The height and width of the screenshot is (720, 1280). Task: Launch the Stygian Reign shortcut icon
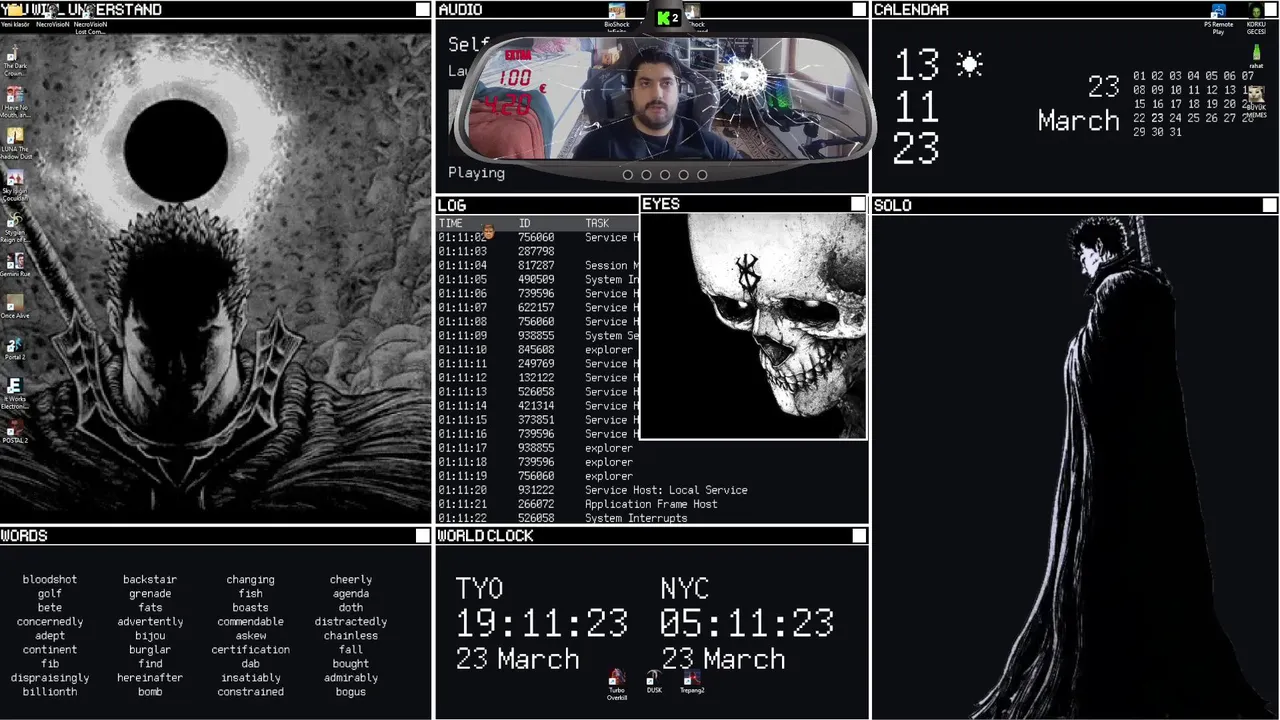(x=14, y=226)
